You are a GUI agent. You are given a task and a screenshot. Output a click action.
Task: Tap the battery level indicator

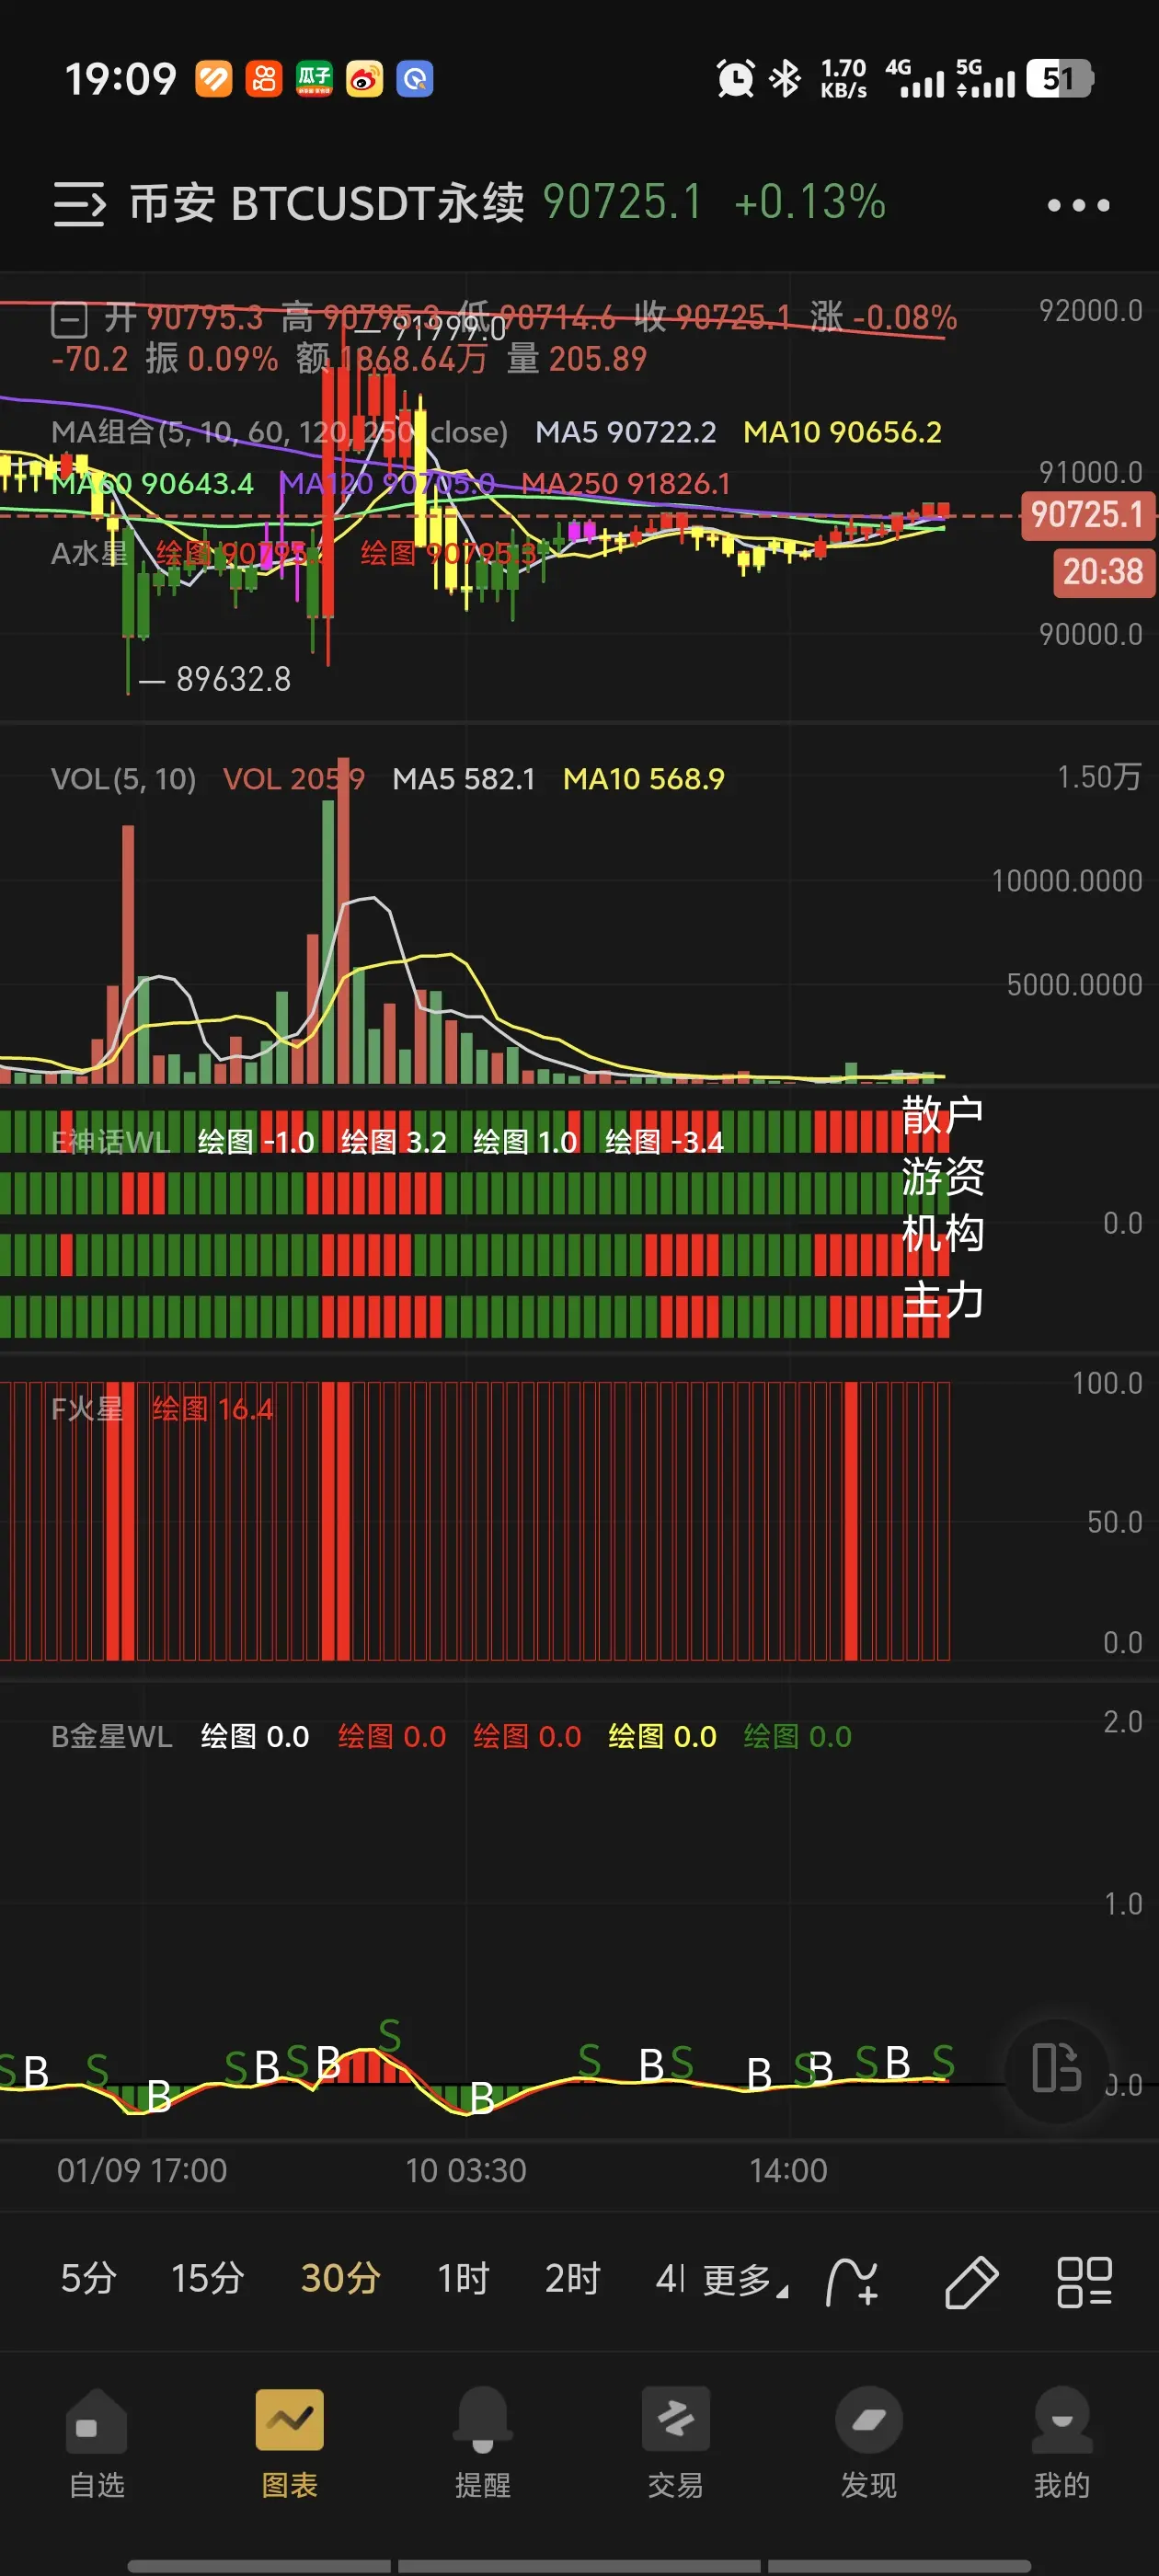pyautogui.click(x=1060, y=78)
